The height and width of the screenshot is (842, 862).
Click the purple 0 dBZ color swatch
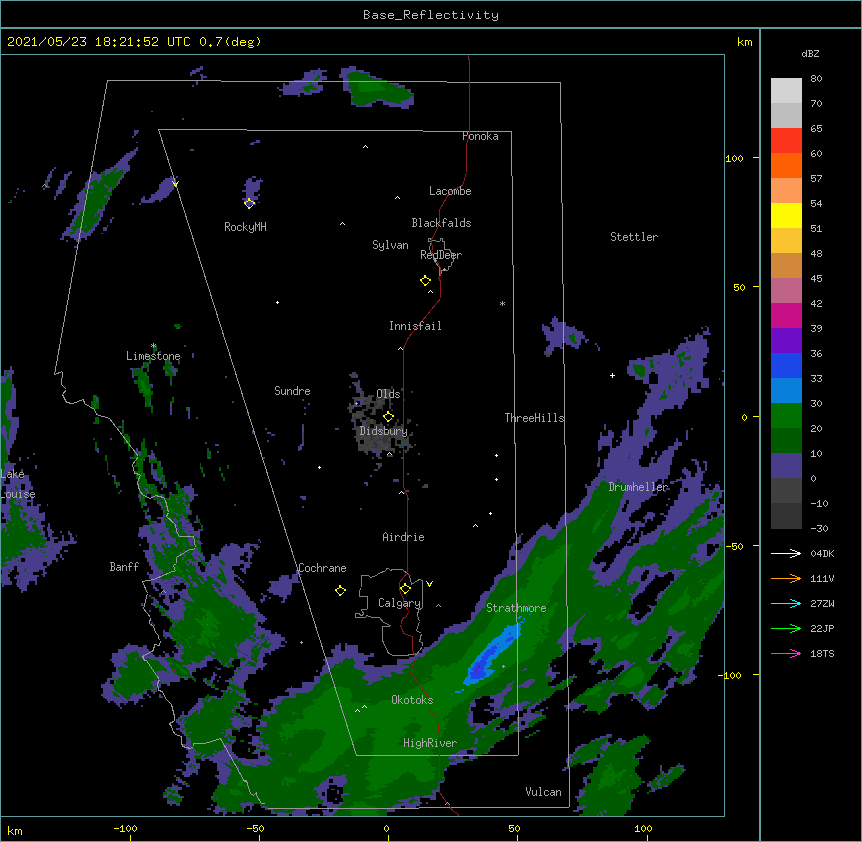pos(786,466)
